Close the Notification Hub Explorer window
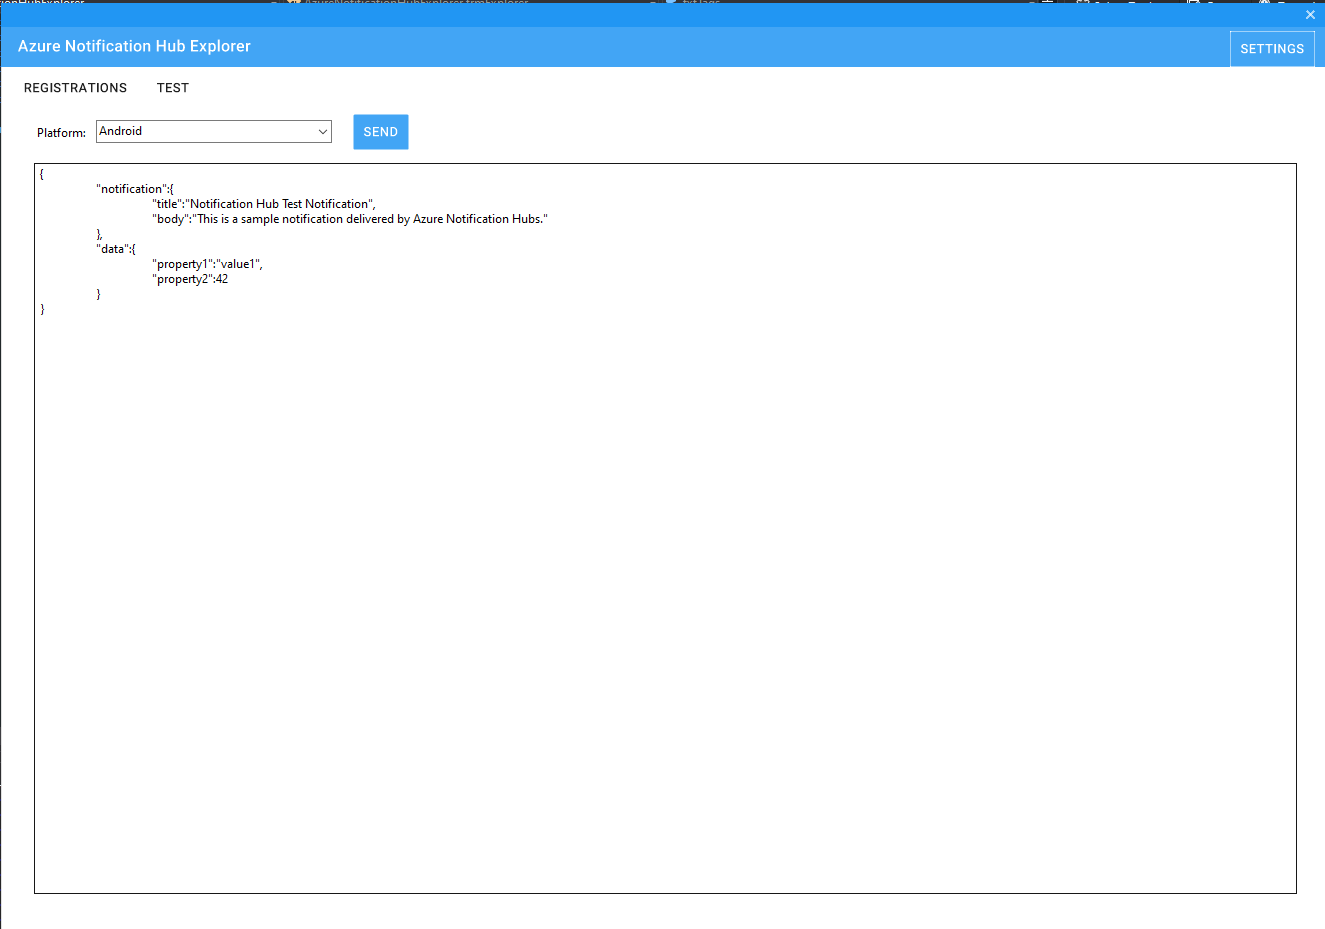This screenshot has height=929, width=1325. point(1310,15)
